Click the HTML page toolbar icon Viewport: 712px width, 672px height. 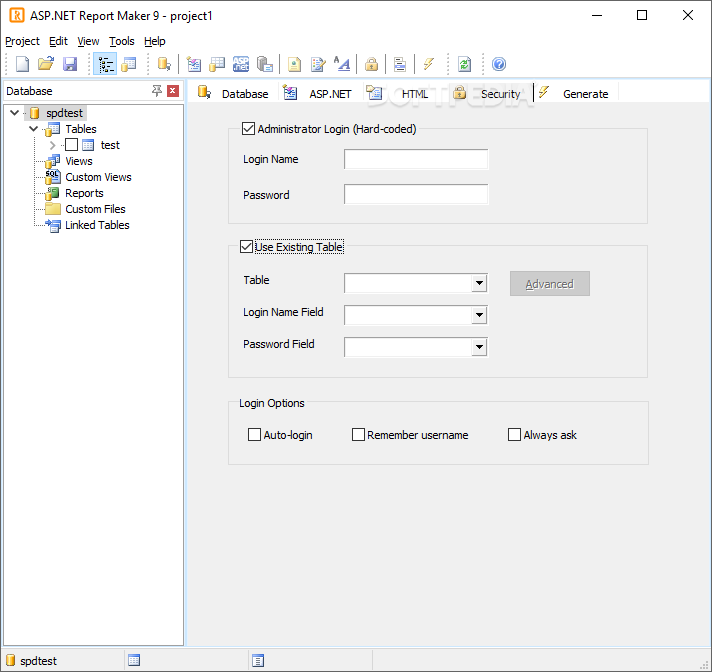point(294,64)
